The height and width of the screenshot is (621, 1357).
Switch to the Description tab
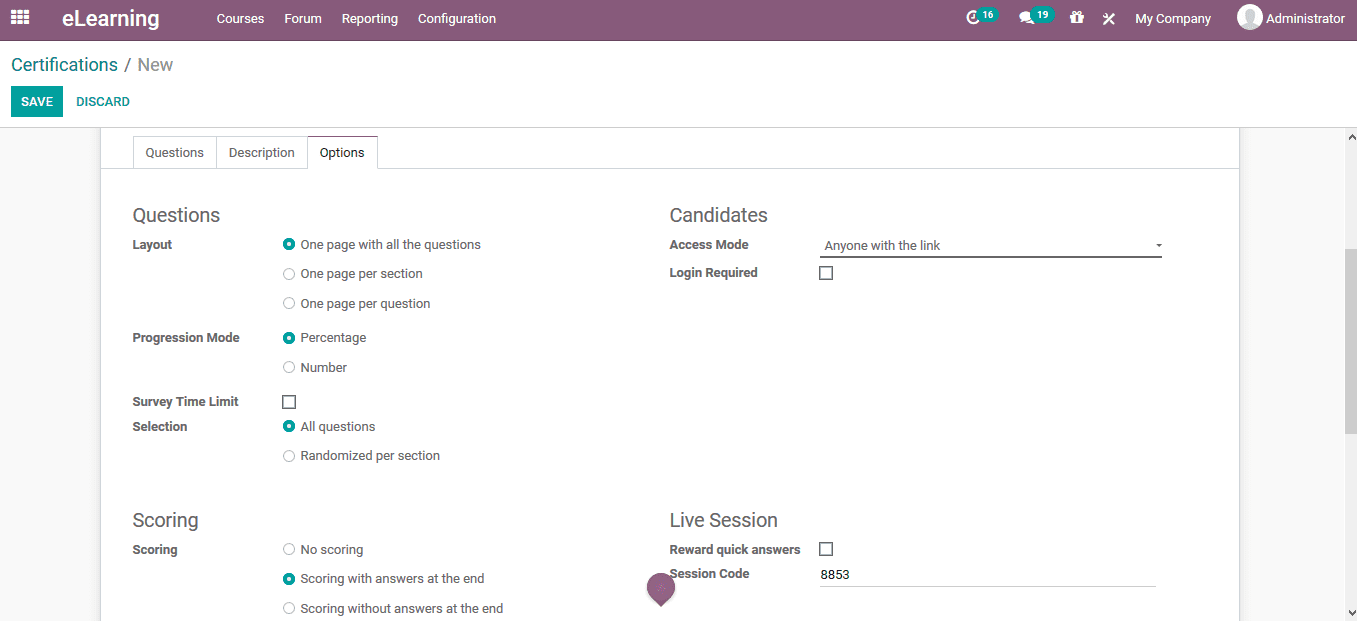[x=261, y=153]
